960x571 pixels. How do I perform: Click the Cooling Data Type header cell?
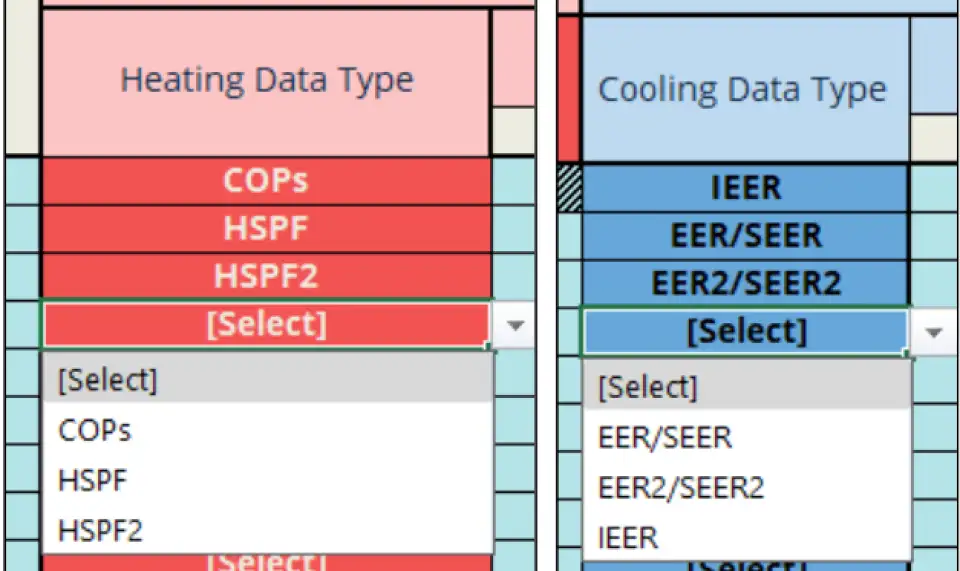point(742,90)
